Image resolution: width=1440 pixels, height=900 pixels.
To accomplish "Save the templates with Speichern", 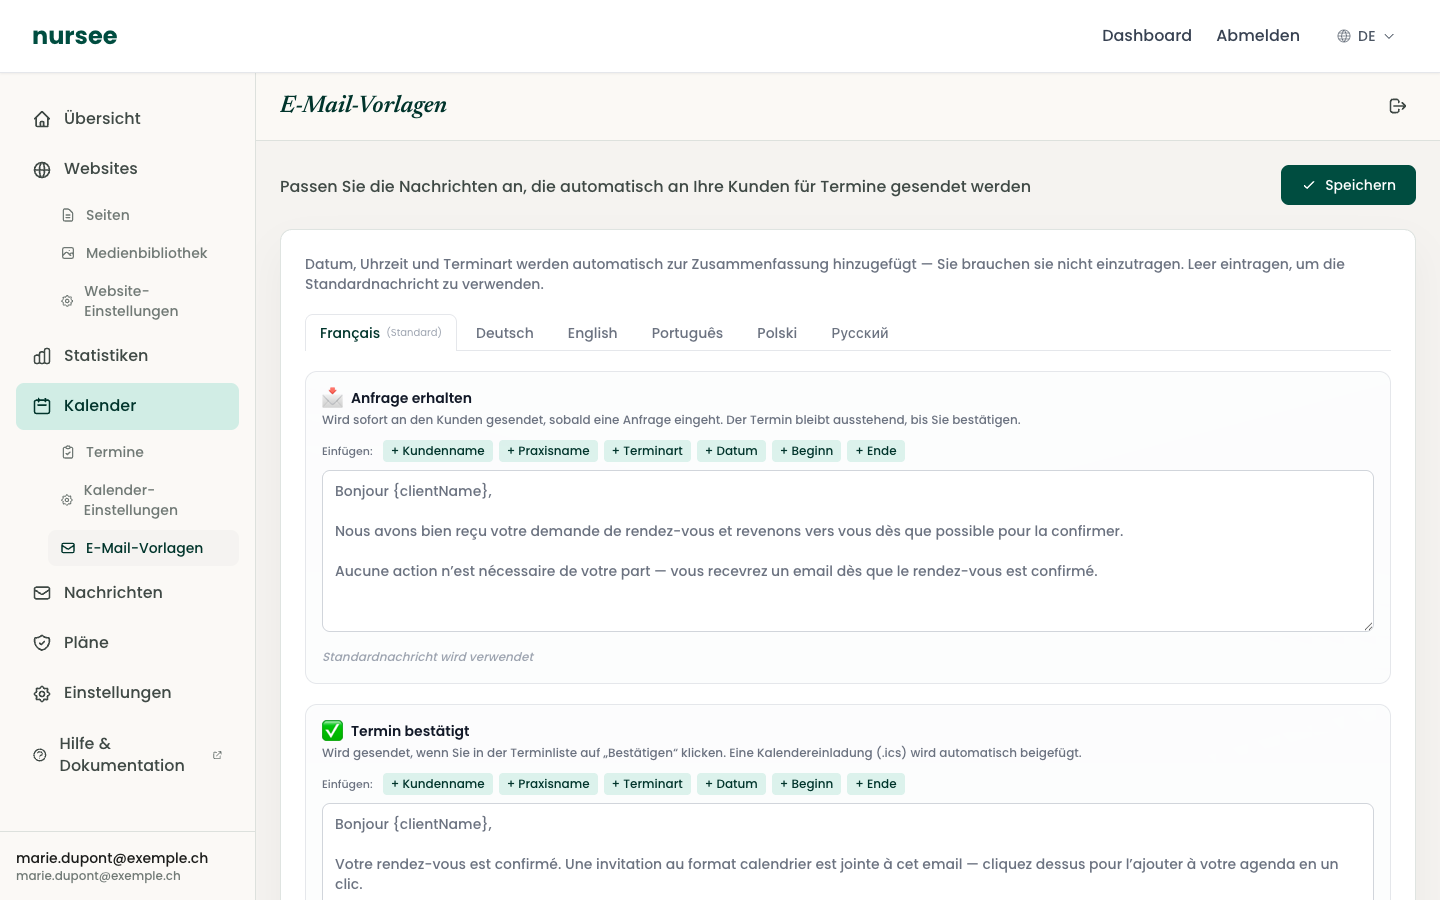I will point(1348,185).
